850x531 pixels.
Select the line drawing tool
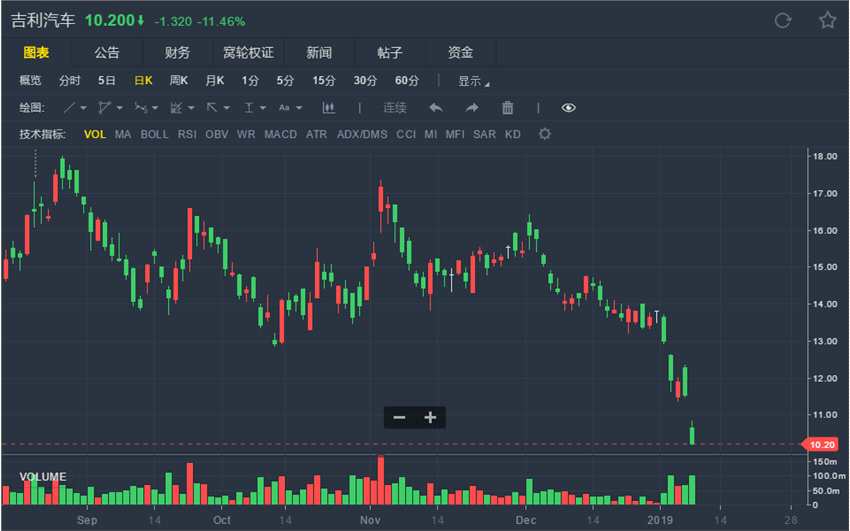[x=69, y=108]
